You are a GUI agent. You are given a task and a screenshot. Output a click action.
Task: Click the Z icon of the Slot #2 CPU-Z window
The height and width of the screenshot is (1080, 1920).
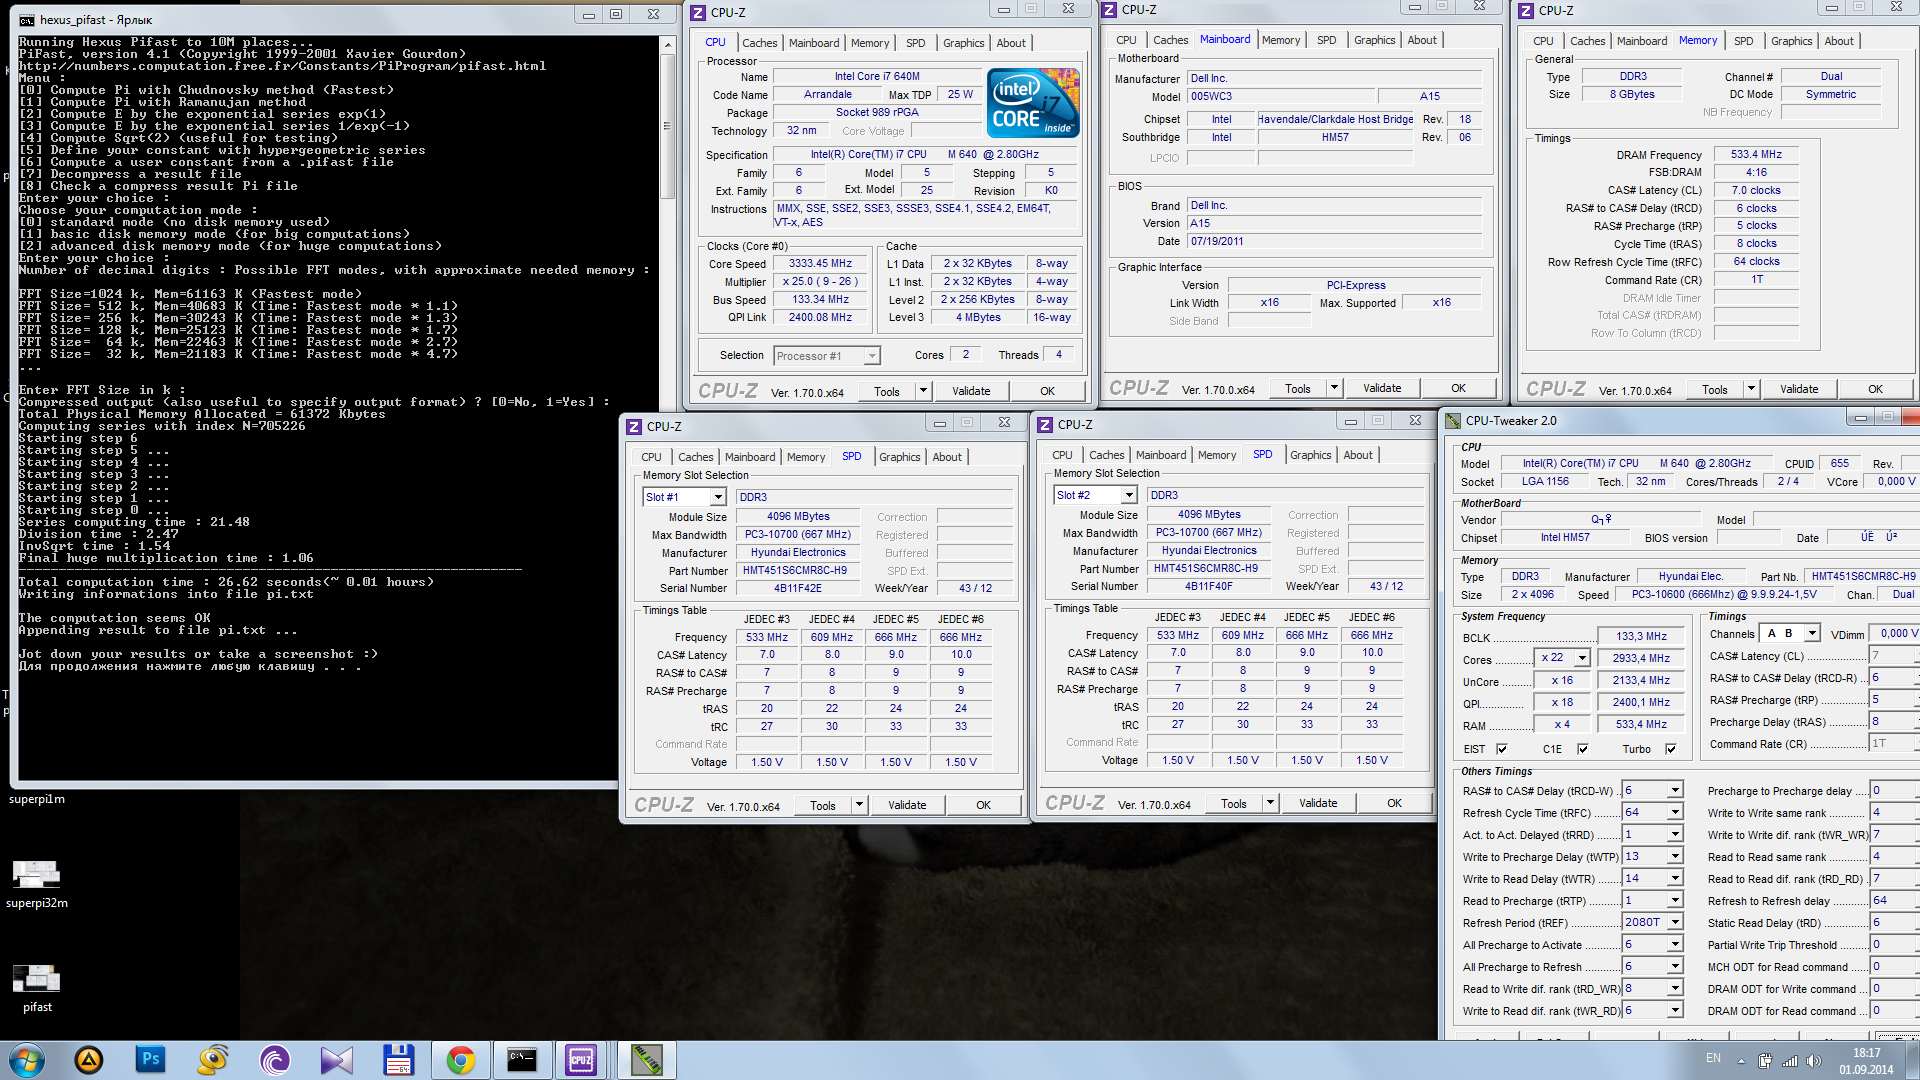pos(1045,425)
